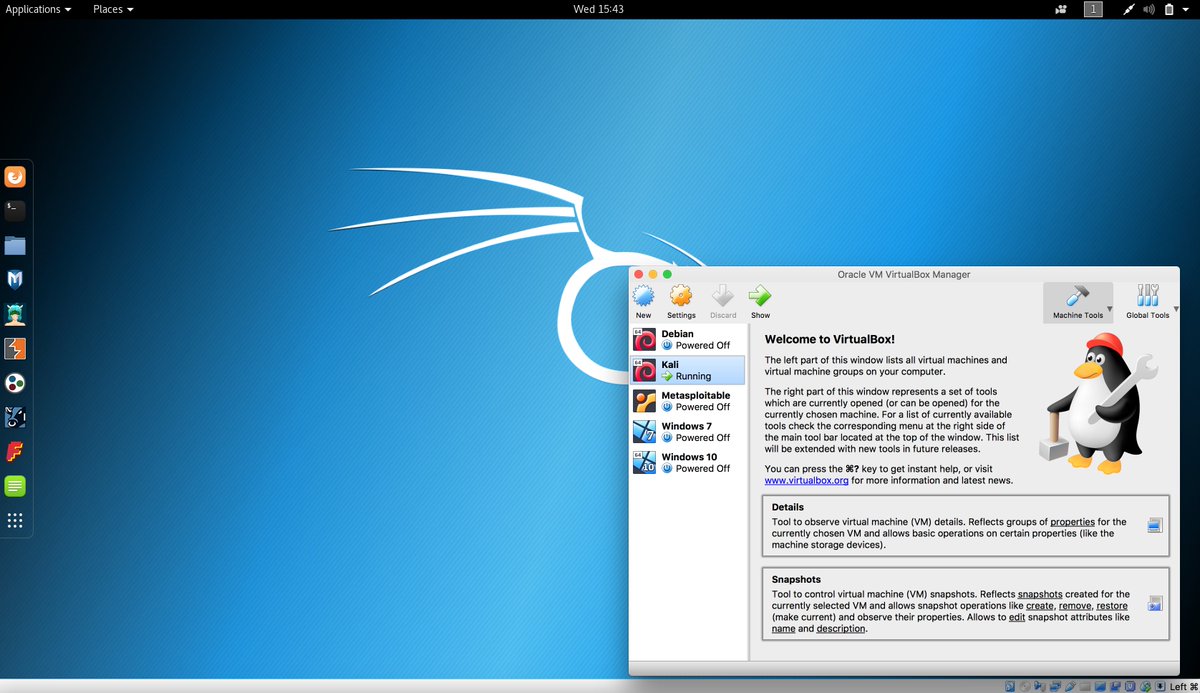Launch the blue angry-face dock icon
This screenshot has height=693, width=1200.
coord(15,417)
